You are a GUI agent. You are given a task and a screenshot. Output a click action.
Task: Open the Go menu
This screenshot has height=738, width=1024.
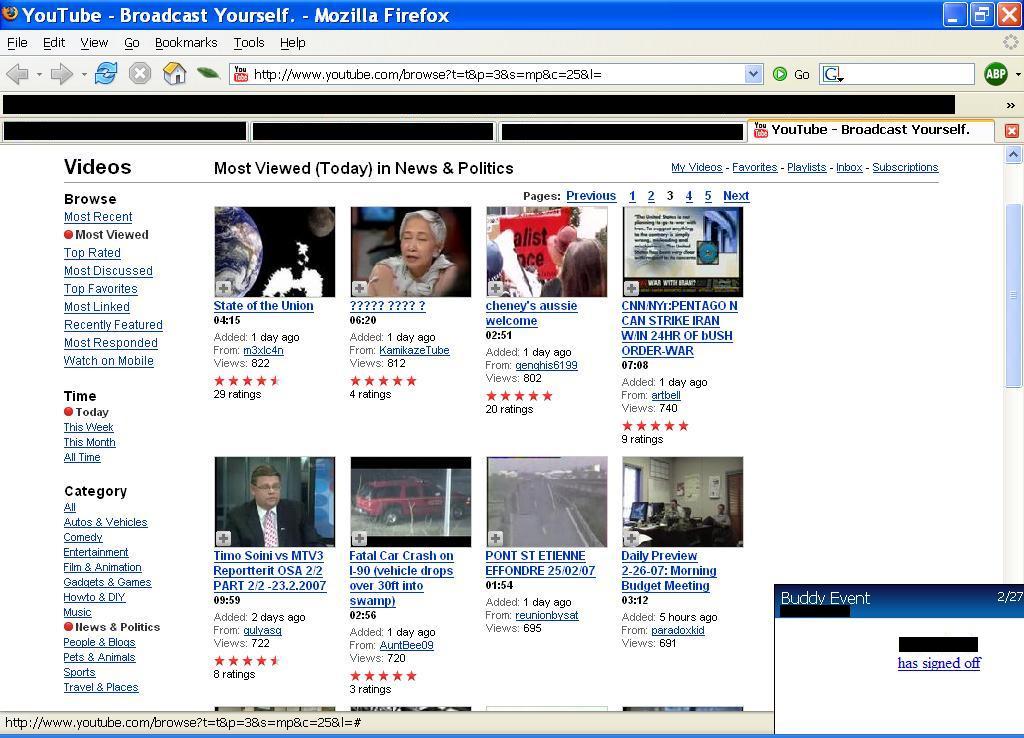click(x=131, y=42)
